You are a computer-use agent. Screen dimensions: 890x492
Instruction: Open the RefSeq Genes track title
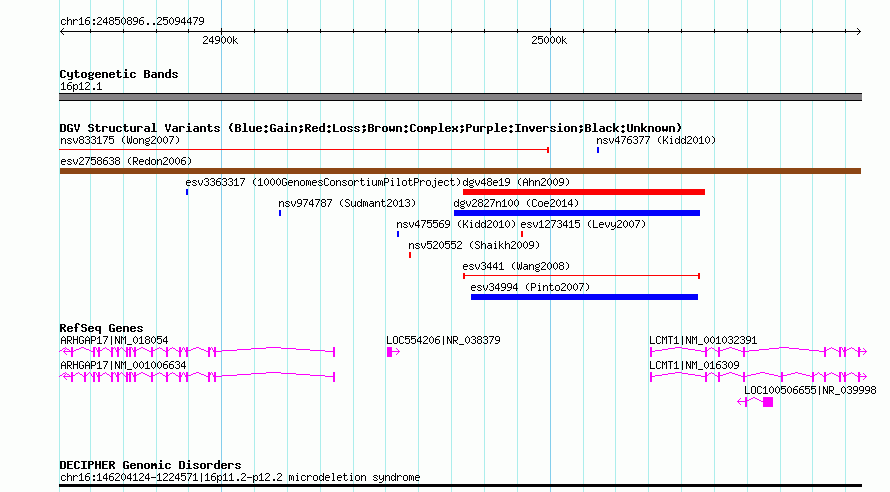101,328
